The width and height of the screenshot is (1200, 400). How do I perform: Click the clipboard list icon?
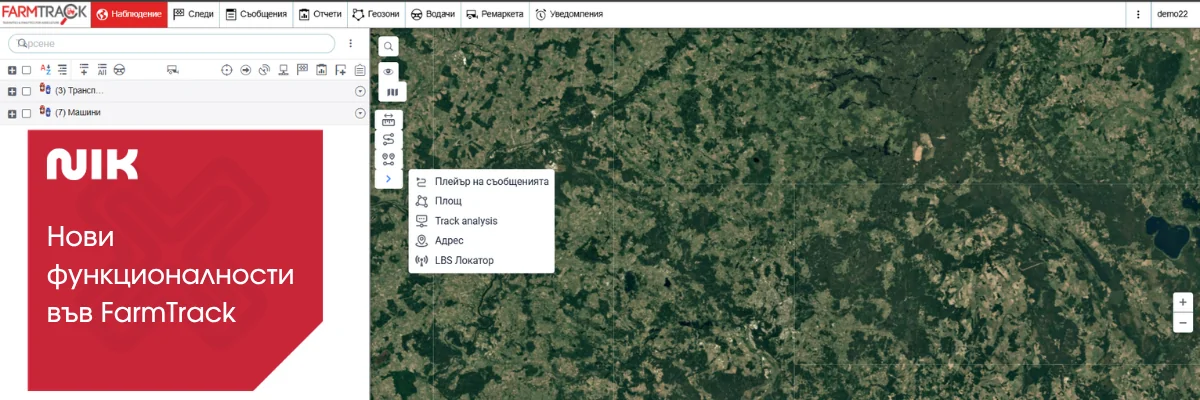[x=360, y=70]
